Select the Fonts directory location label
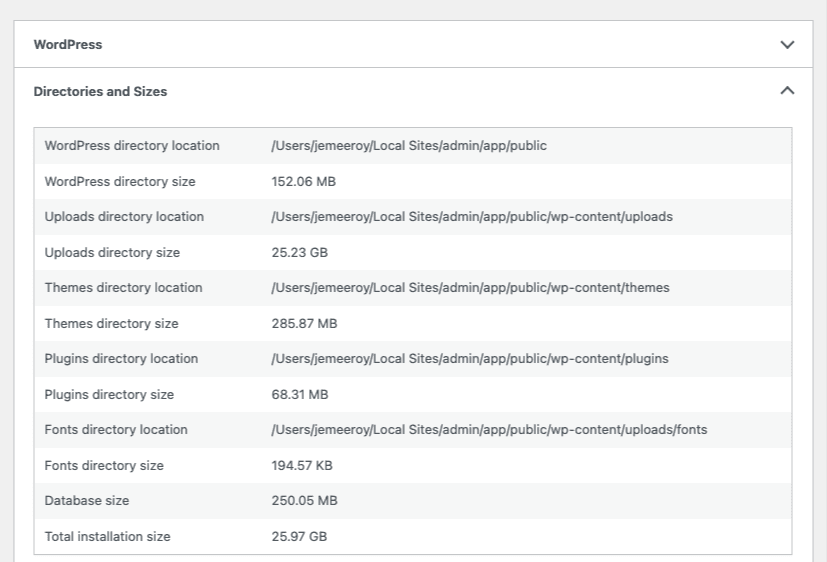The image size is (827, 562). click(x=116, y=430)
